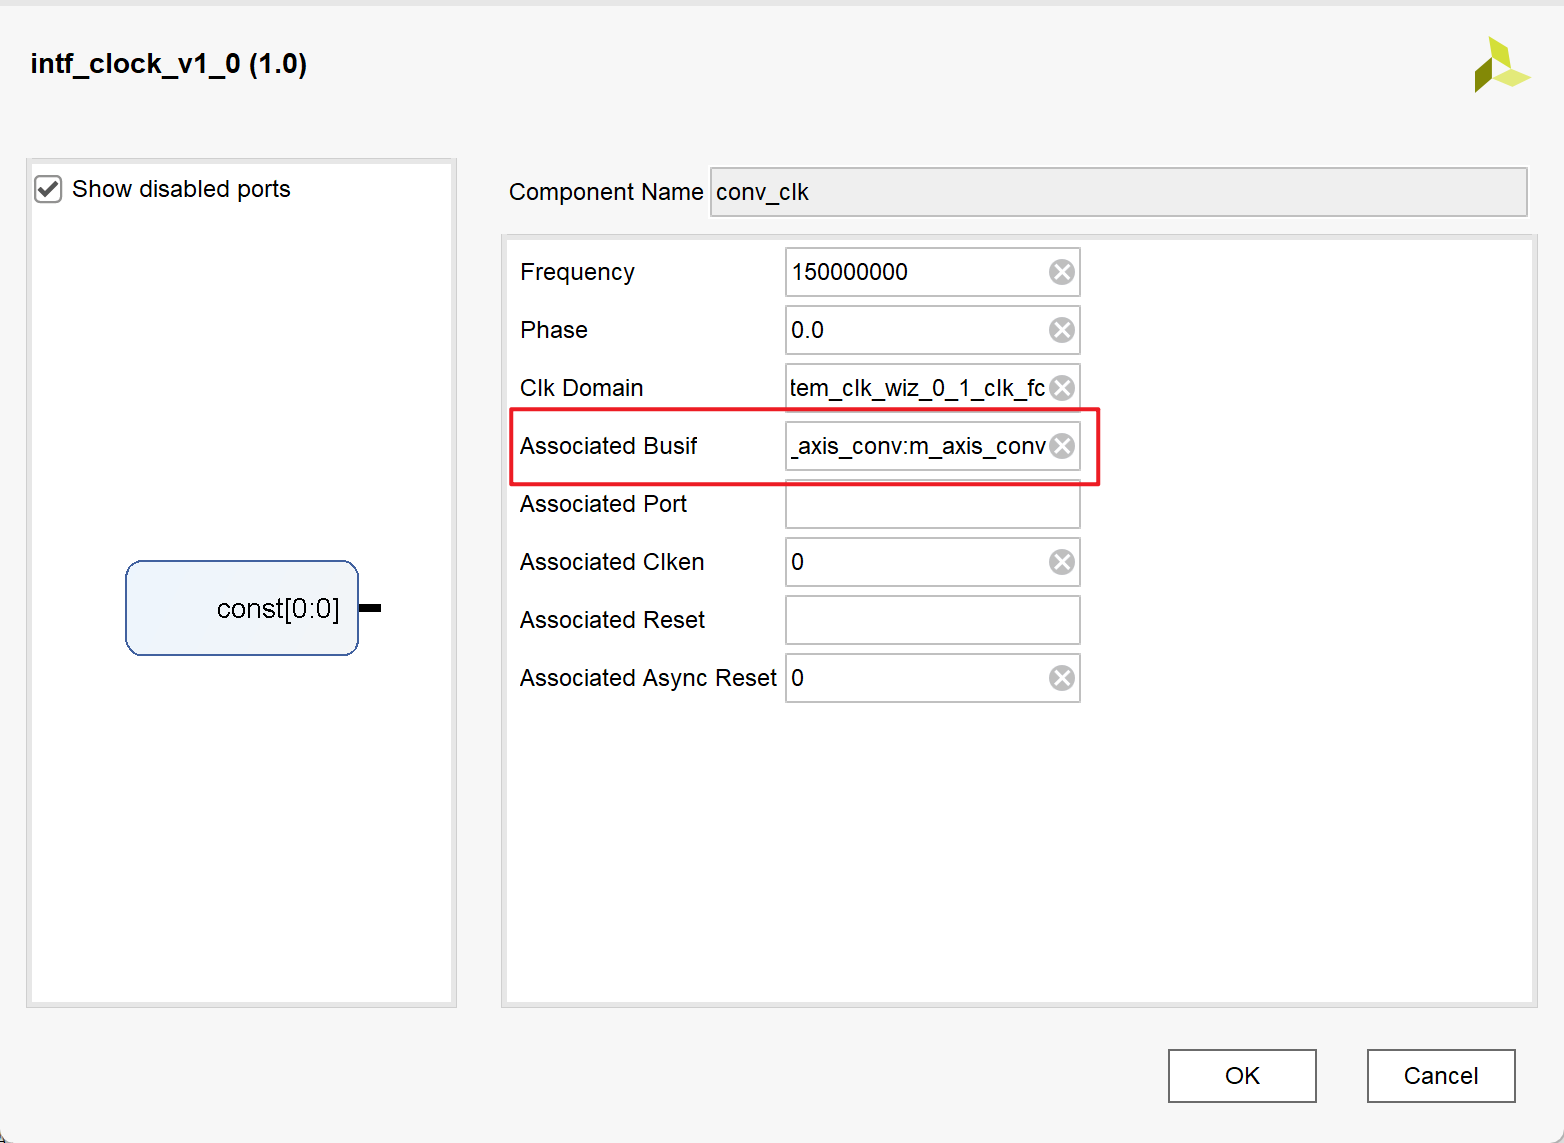1564x1143 pixels.
Task: Clear the Phase field value
Action: click(x=1062, y=330)
